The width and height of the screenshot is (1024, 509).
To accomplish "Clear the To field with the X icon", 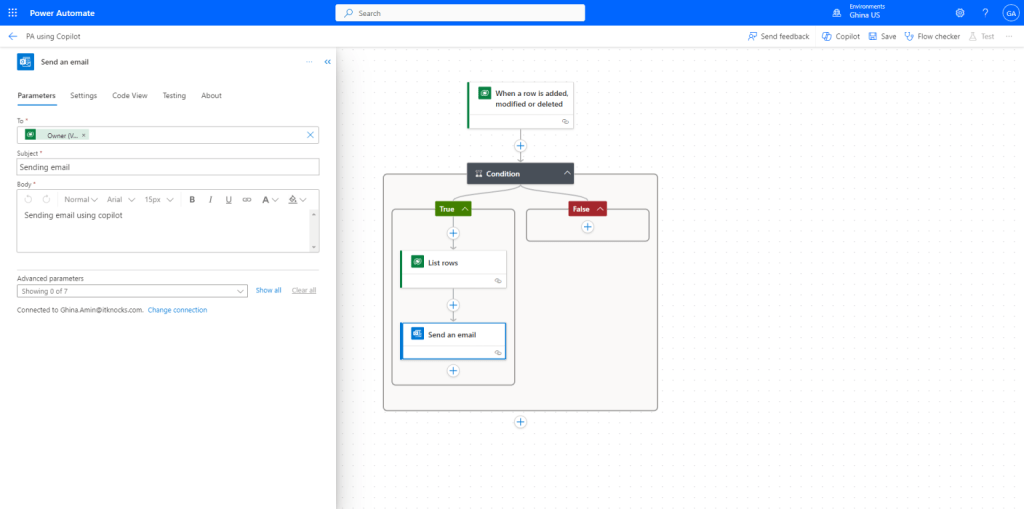I will pyautogui.click(x=310, y=135).
